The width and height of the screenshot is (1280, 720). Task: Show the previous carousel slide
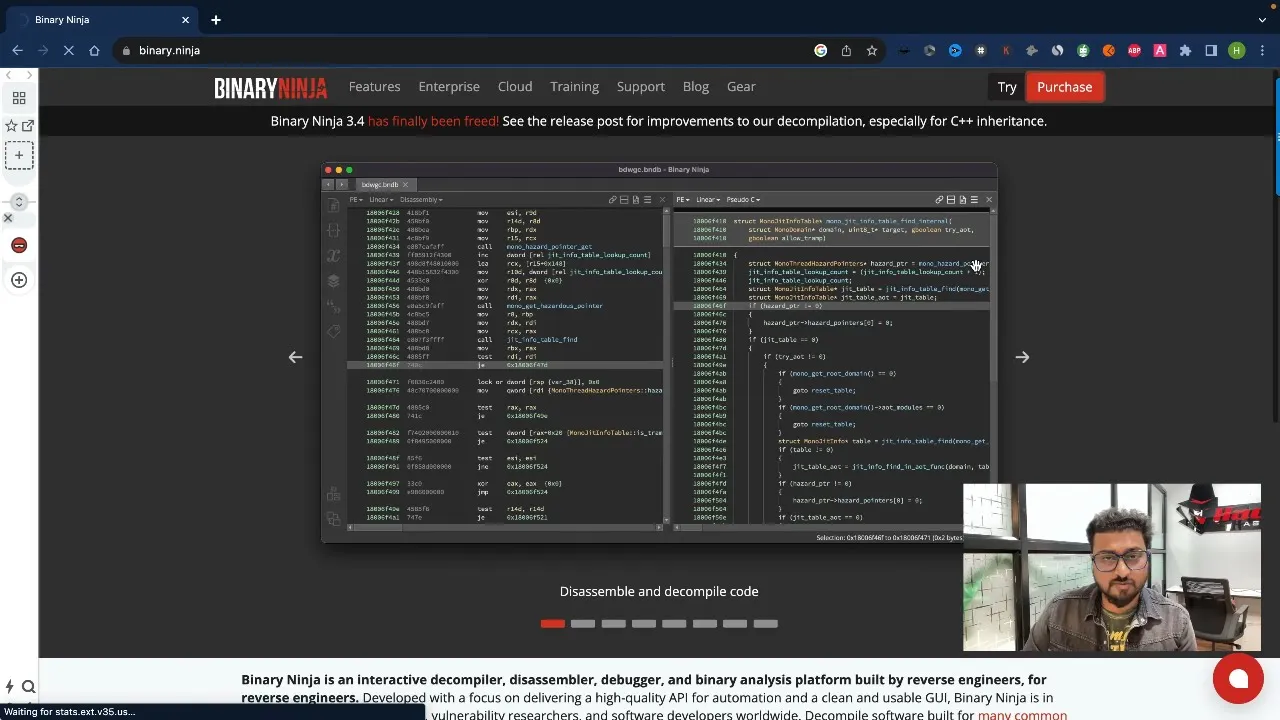click(x=295, y=357)
